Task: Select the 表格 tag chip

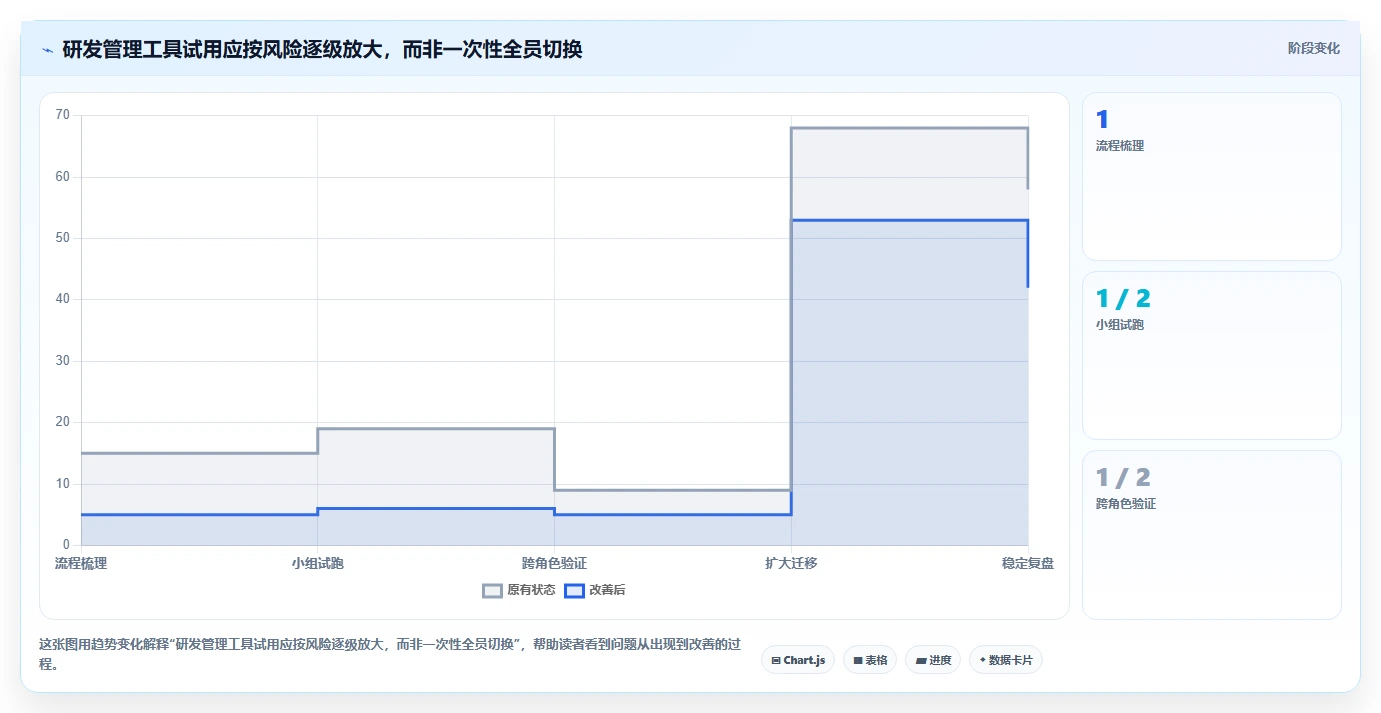Action: (870, 660)
